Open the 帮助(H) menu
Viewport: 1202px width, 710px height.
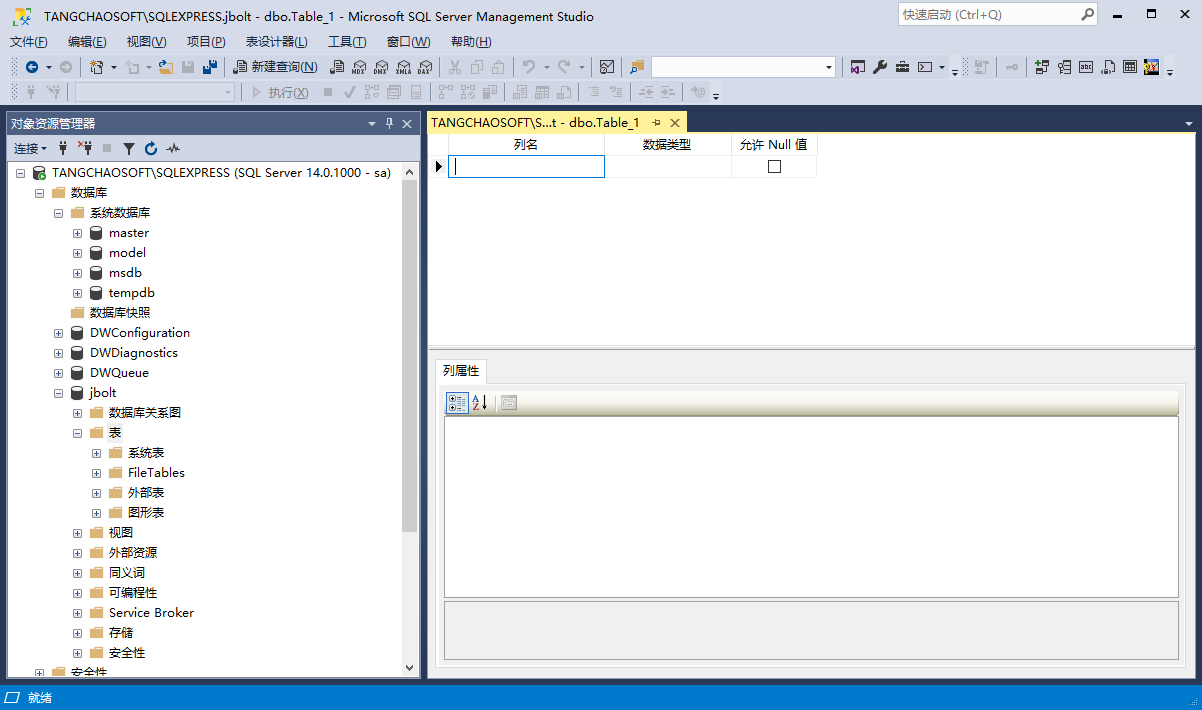[x=471, y=41]
